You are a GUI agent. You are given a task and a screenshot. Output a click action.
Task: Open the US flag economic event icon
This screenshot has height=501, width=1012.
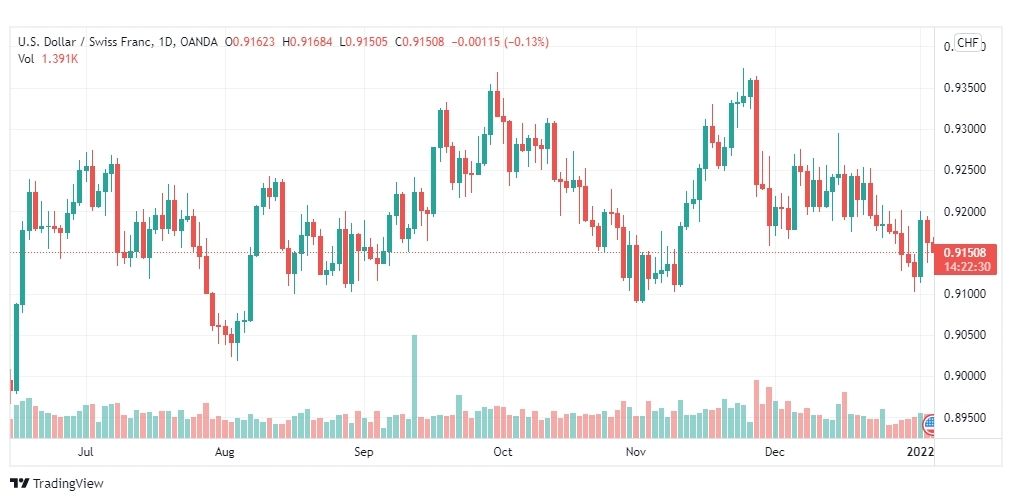(928, 424)
